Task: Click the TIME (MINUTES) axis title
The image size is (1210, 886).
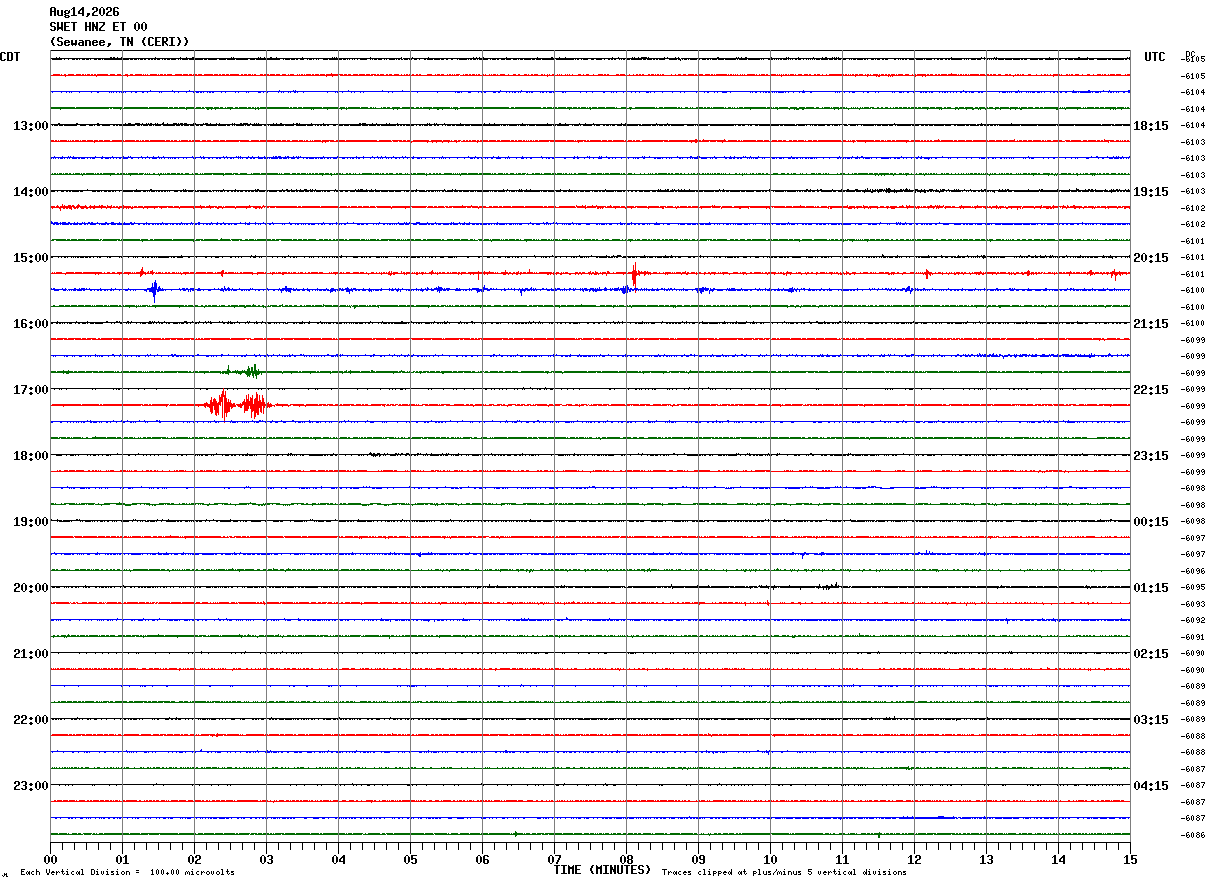Action: coord(602,870)
